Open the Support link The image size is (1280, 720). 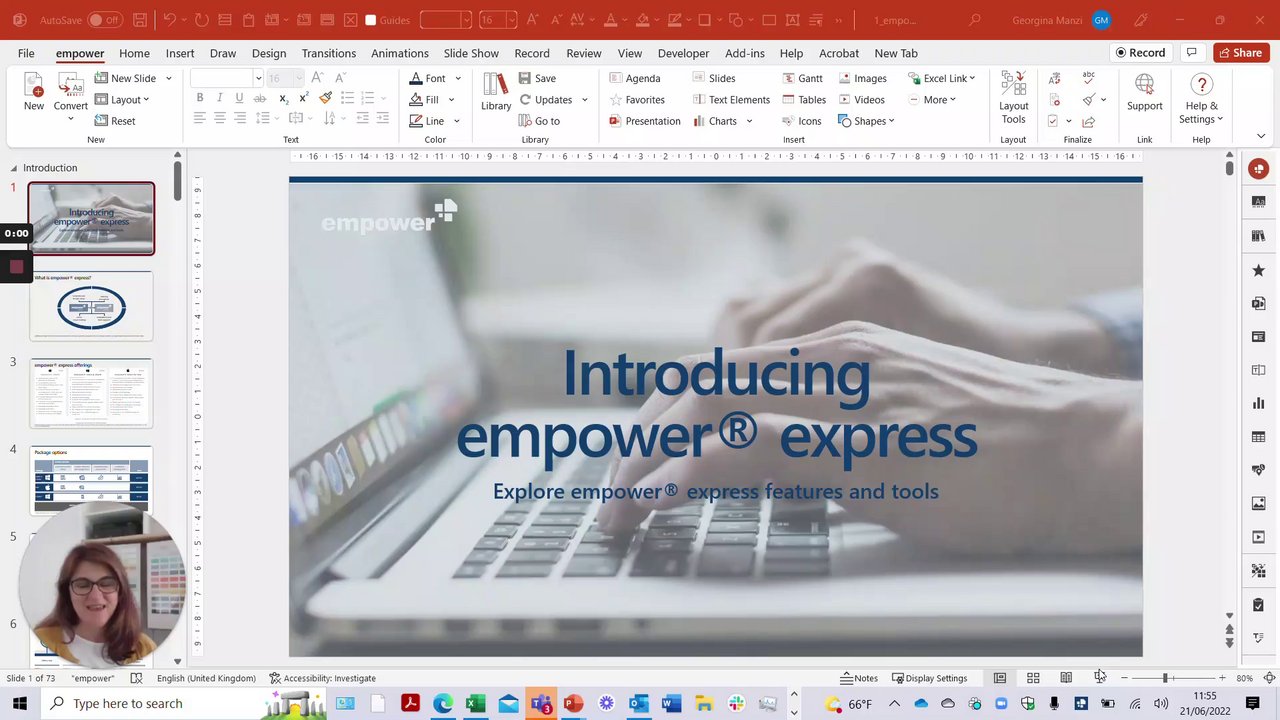[x=1145, y=92]
